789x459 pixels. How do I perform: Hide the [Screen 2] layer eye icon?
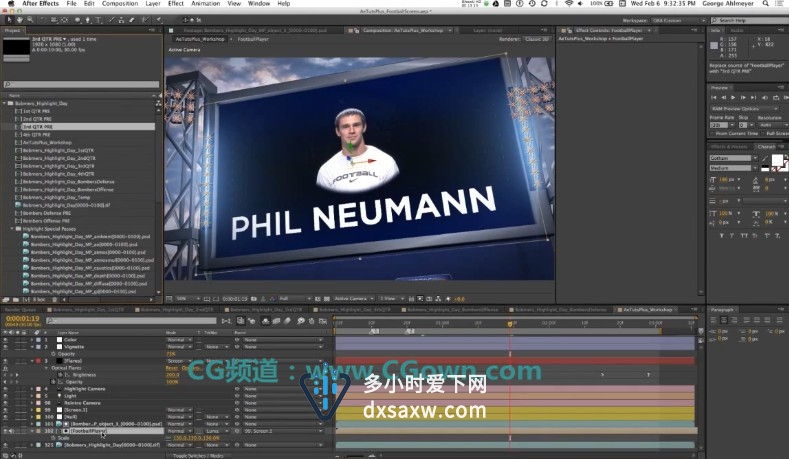6,410
